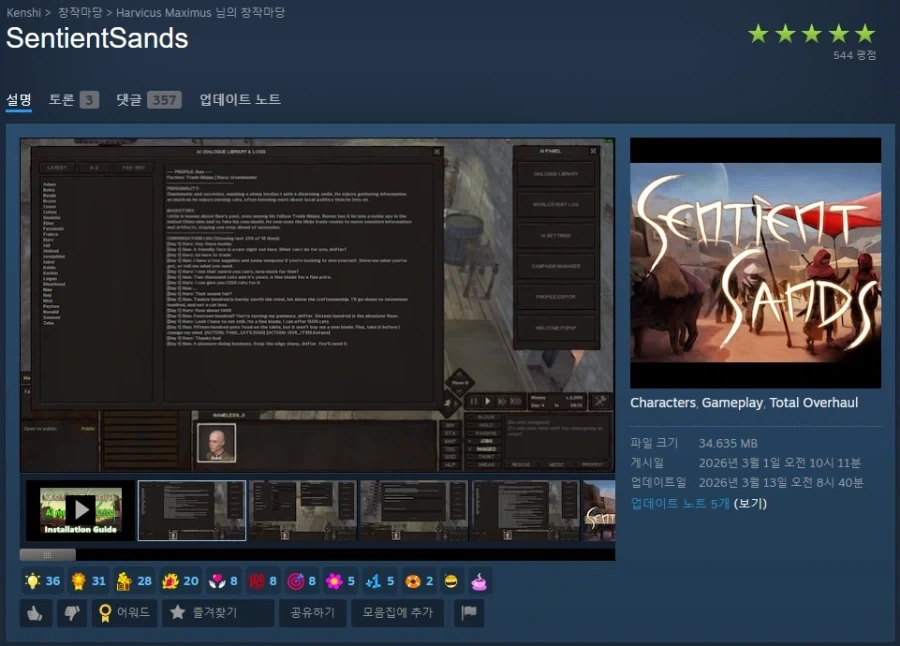Click the 공유하기 share button
Image resolution: width=900 pixels, height=646 pixels.
coord(312,613)
